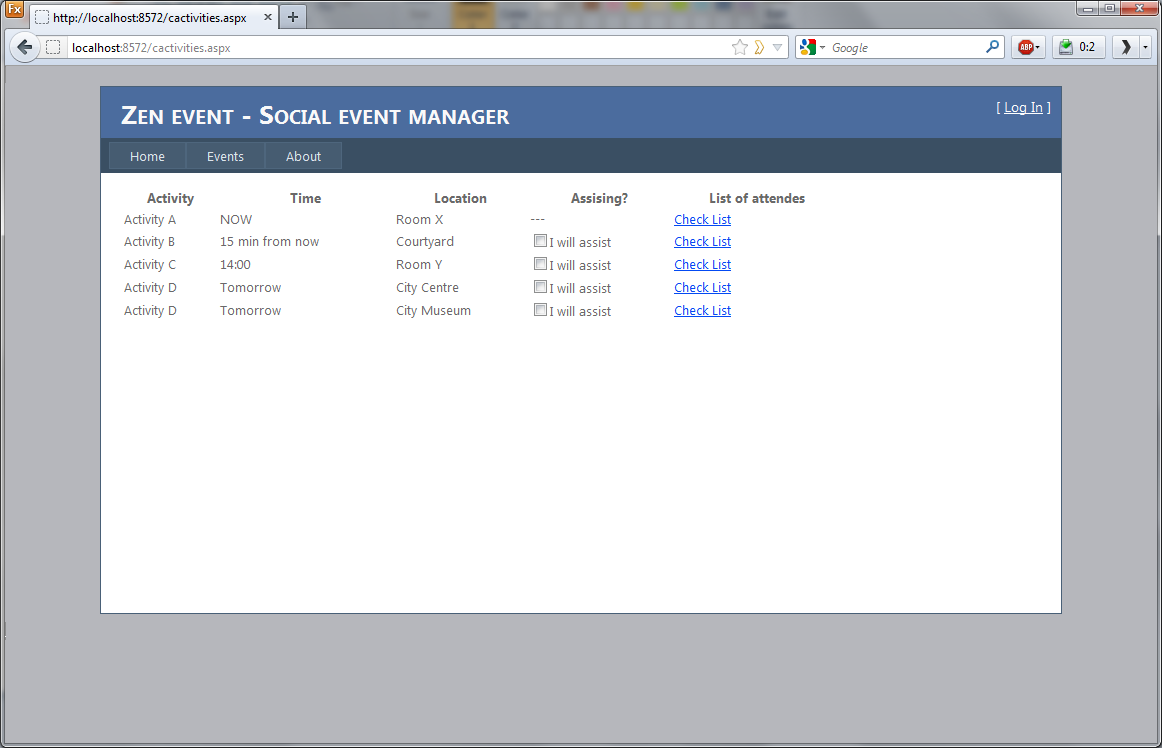The image size is (1162, 748).
Task: Click the '14:00' time cell
Action: 235,265
